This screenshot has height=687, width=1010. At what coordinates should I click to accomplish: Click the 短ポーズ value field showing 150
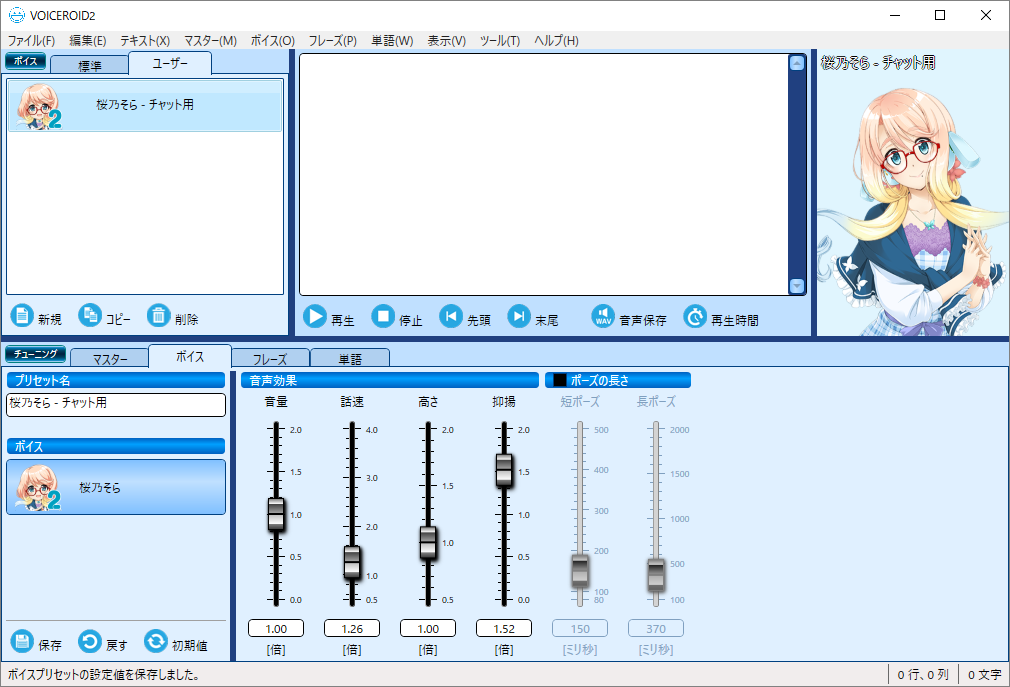point(580,628)
